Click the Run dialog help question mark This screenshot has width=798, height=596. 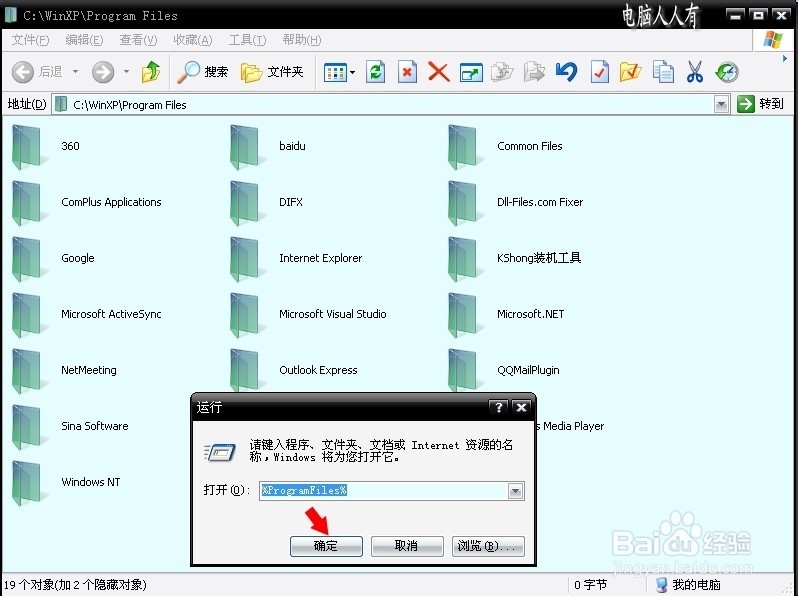click(499, 407)
